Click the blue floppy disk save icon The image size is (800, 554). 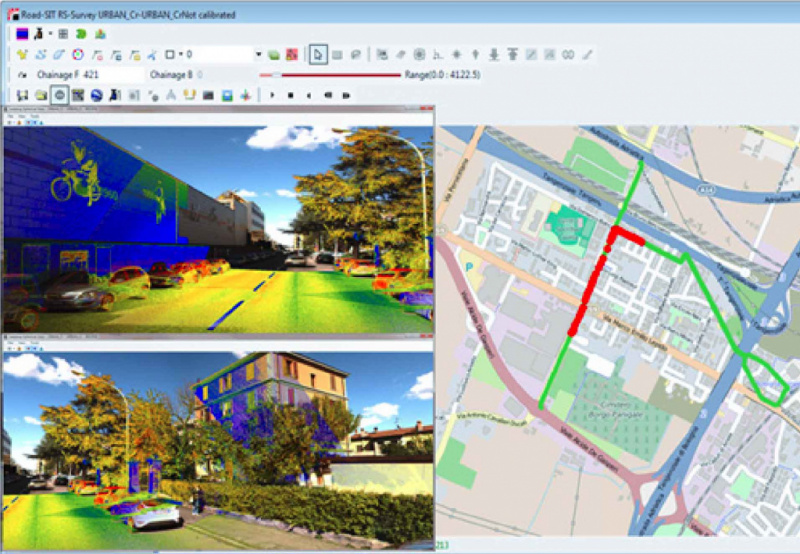tap(227, 95)
